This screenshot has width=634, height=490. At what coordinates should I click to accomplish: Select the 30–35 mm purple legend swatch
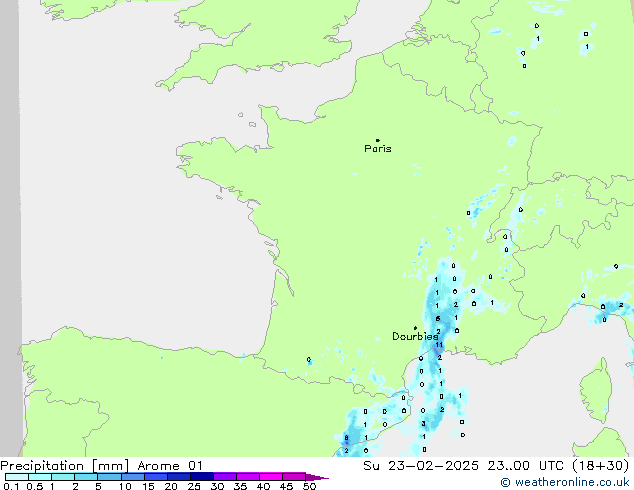pyautogui.click(x=225, y=477)
